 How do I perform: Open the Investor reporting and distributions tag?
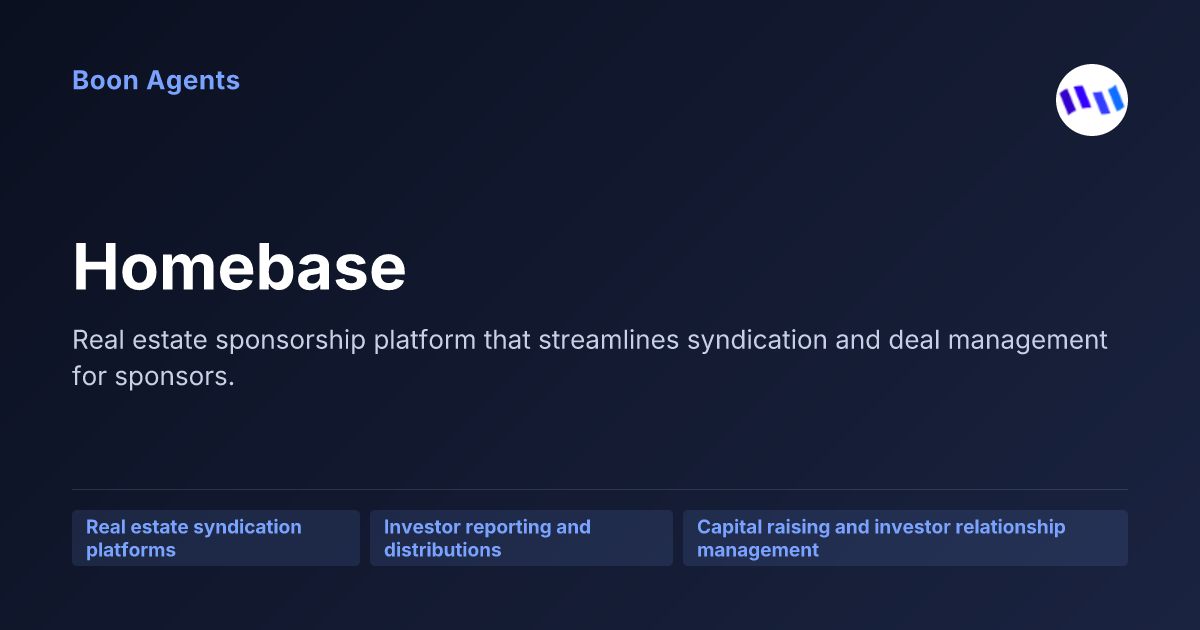[x=521, y=538]
